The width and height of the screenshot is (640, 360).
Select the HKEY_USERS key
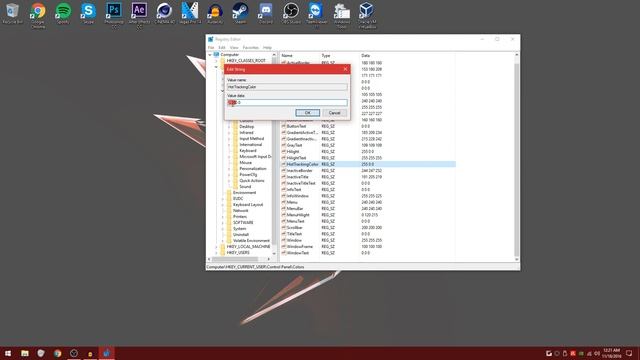point(238,253)
